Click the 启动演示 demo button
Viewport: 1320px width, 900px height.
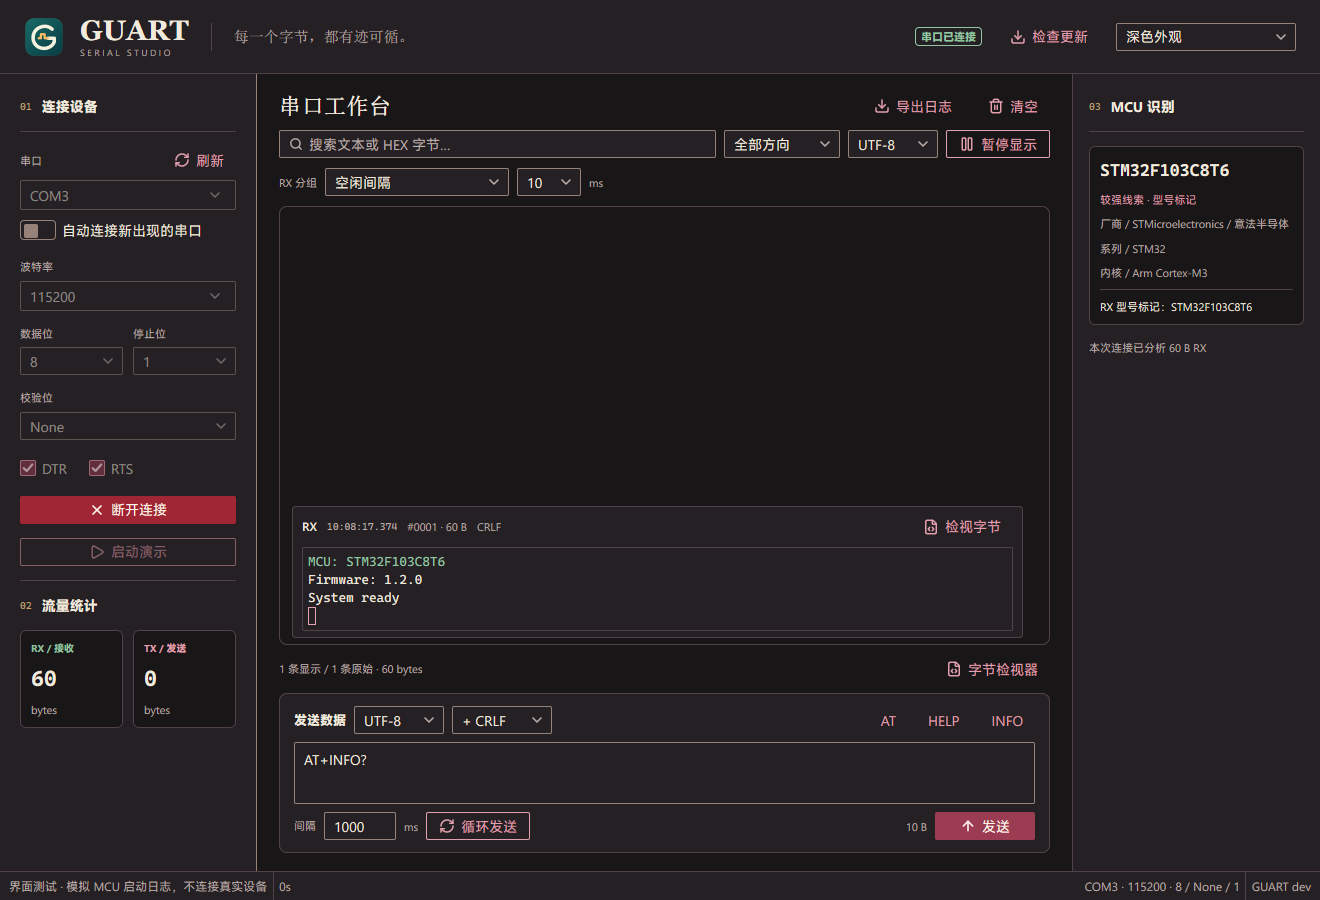[128, 552]
